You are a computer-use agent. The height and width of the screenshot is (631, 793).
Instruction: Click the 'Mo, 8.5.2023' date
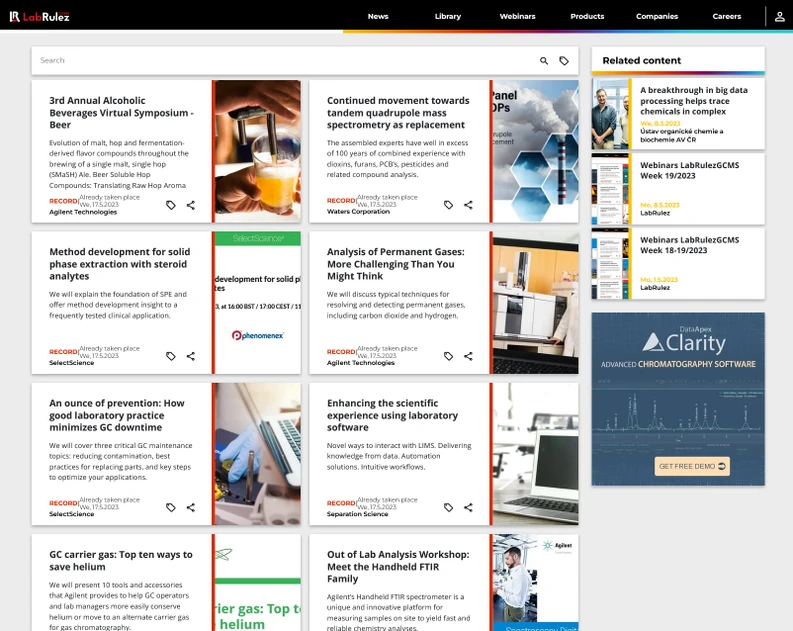click(x=659, y=205)
